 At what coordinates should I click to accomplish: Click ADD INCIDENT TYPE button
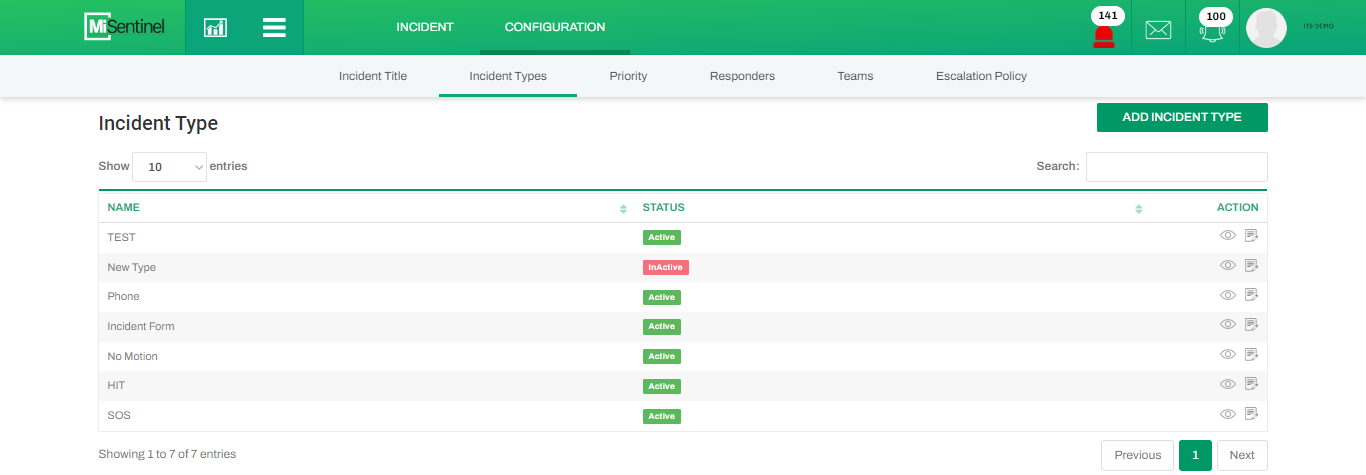pyautogui.click(x=1181, y=117)
